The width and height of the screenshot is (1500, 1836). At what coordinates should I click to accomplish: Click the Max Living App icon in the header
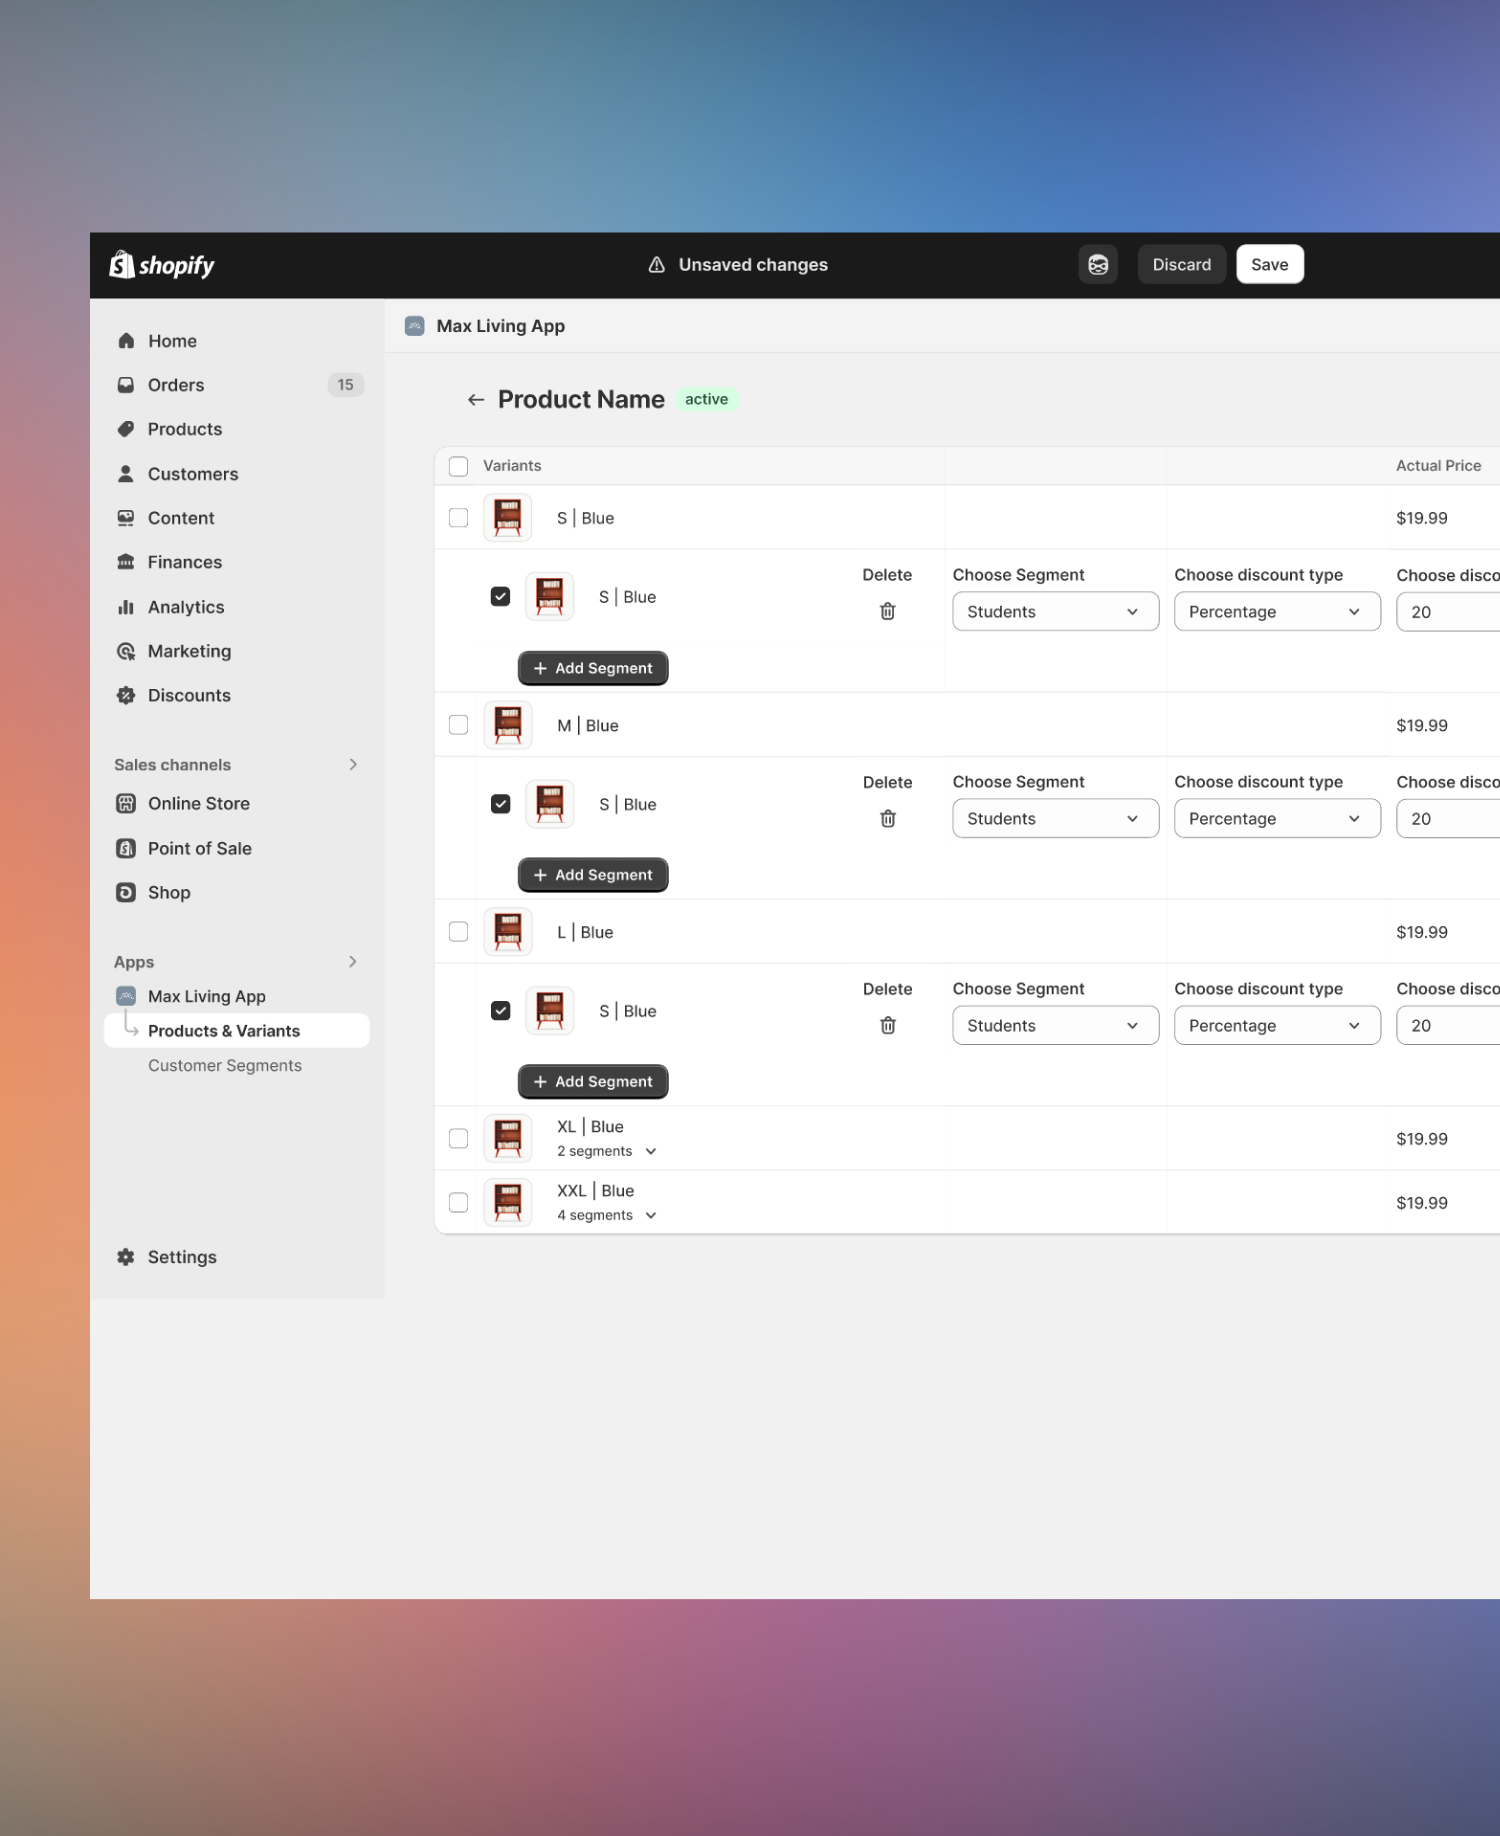pyautogui.click(x=415, y=326)
